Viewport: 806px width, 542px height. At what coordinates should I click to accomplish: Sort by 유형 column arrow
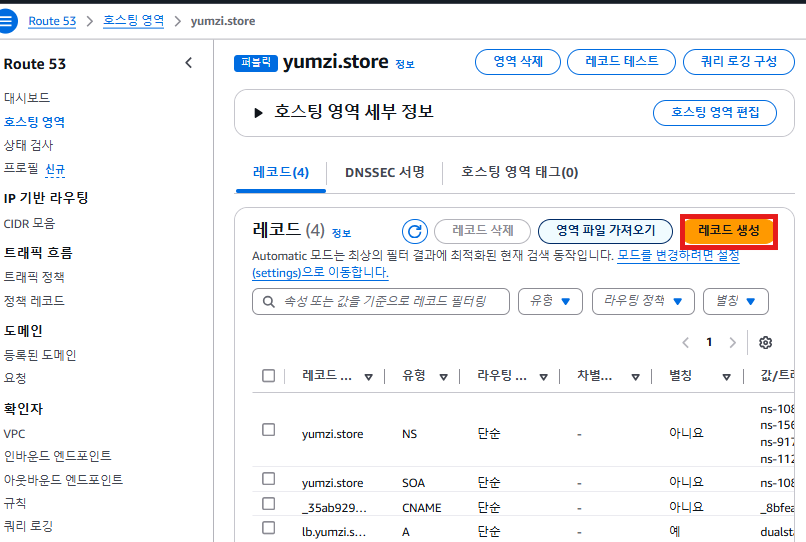coord(444,377)
